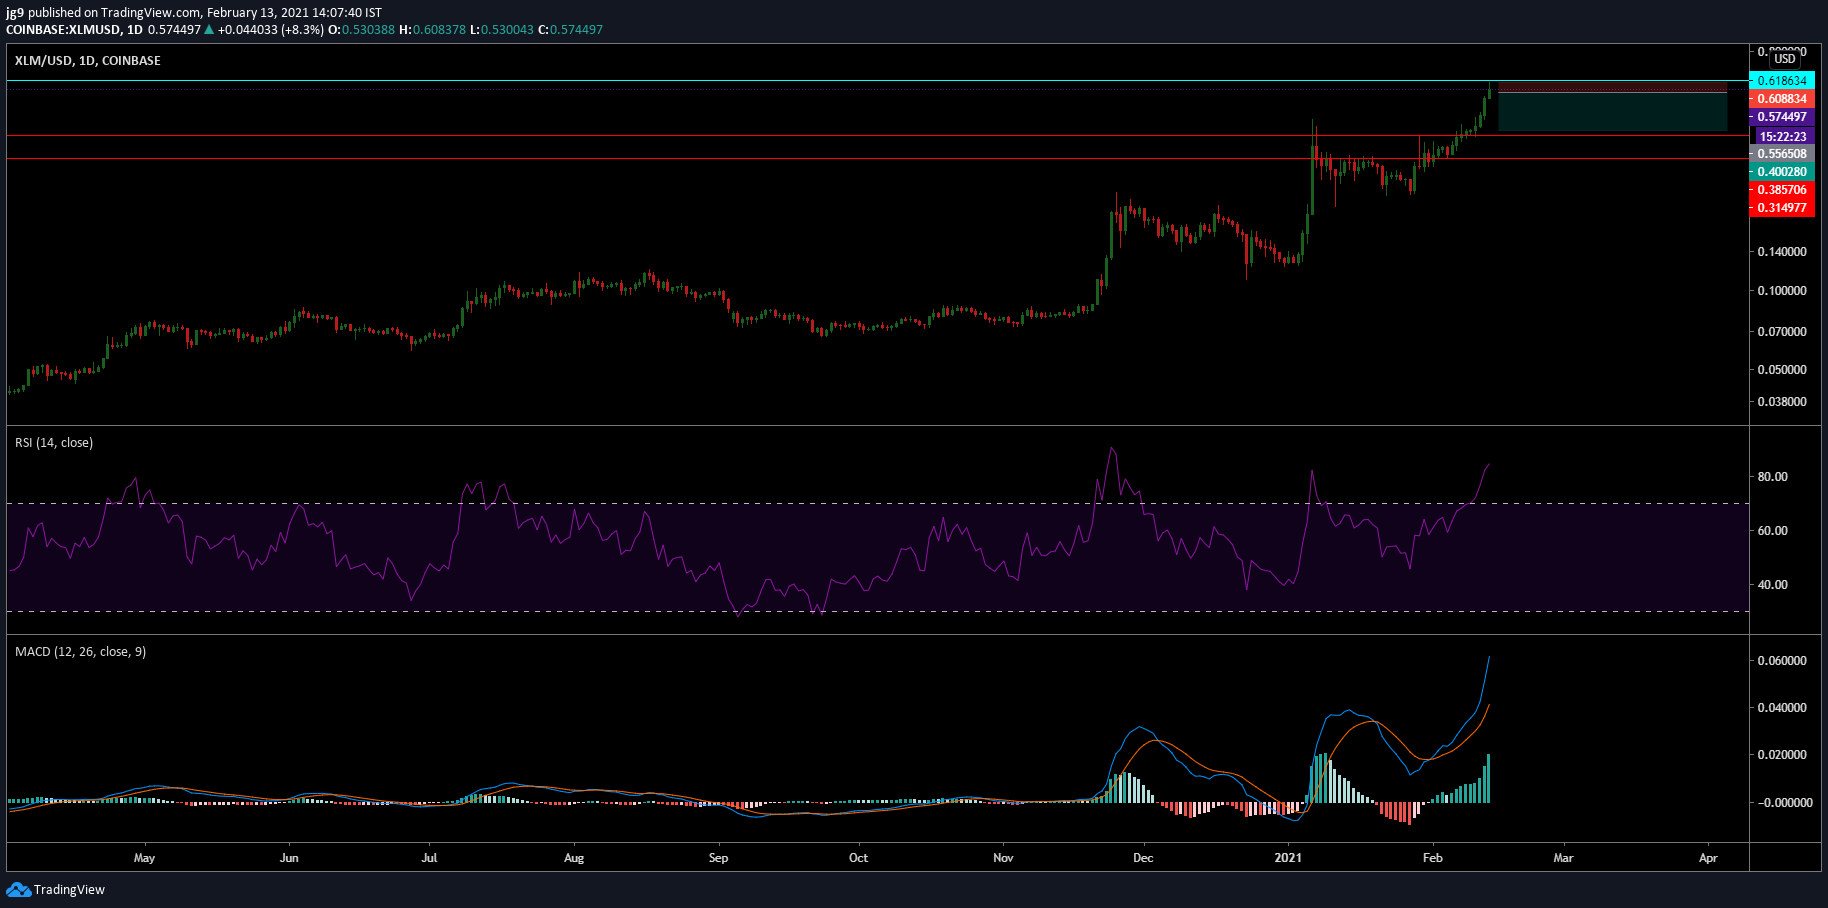
Task: Open the USD currency selector on price axis
Action: tap(1785, 59)
